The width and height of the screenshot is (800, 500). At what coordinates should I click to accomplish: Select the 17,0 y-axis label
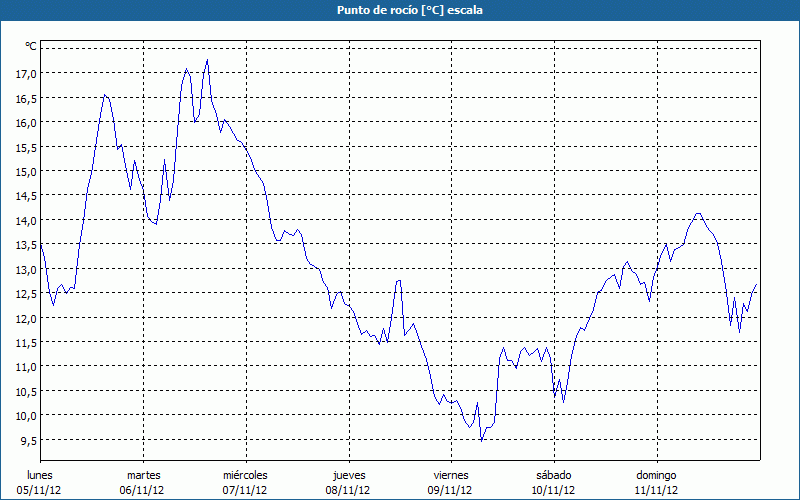click(x=25, y=73)
